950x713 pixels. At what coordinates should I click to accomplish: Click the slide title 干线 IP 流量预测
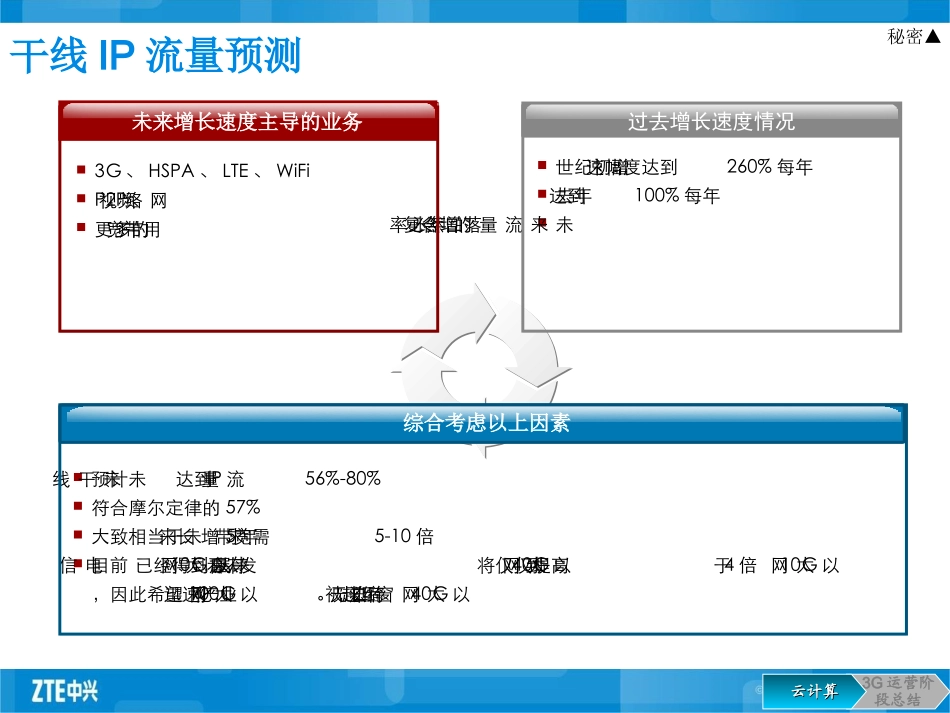pyautogui.click(x=156, y=55)
